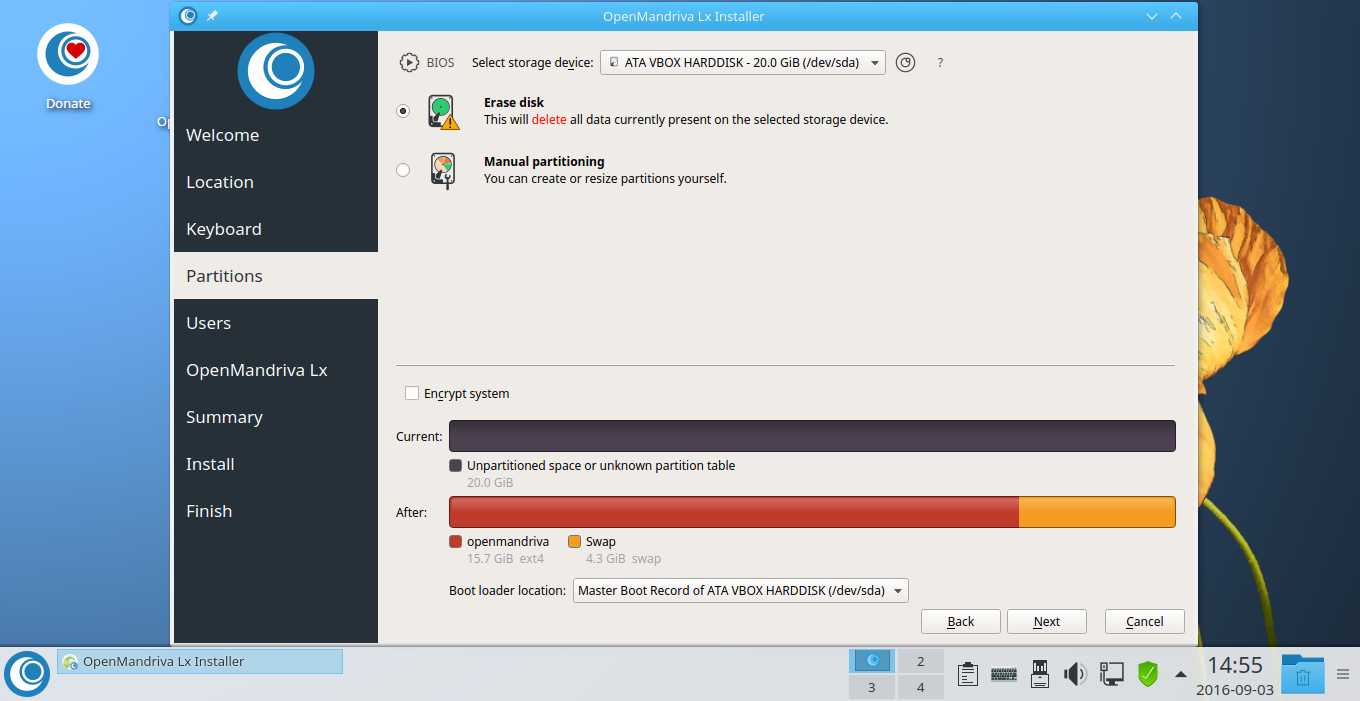
Task: Select the Partitions step in sidebar
Action: (276, 276)
